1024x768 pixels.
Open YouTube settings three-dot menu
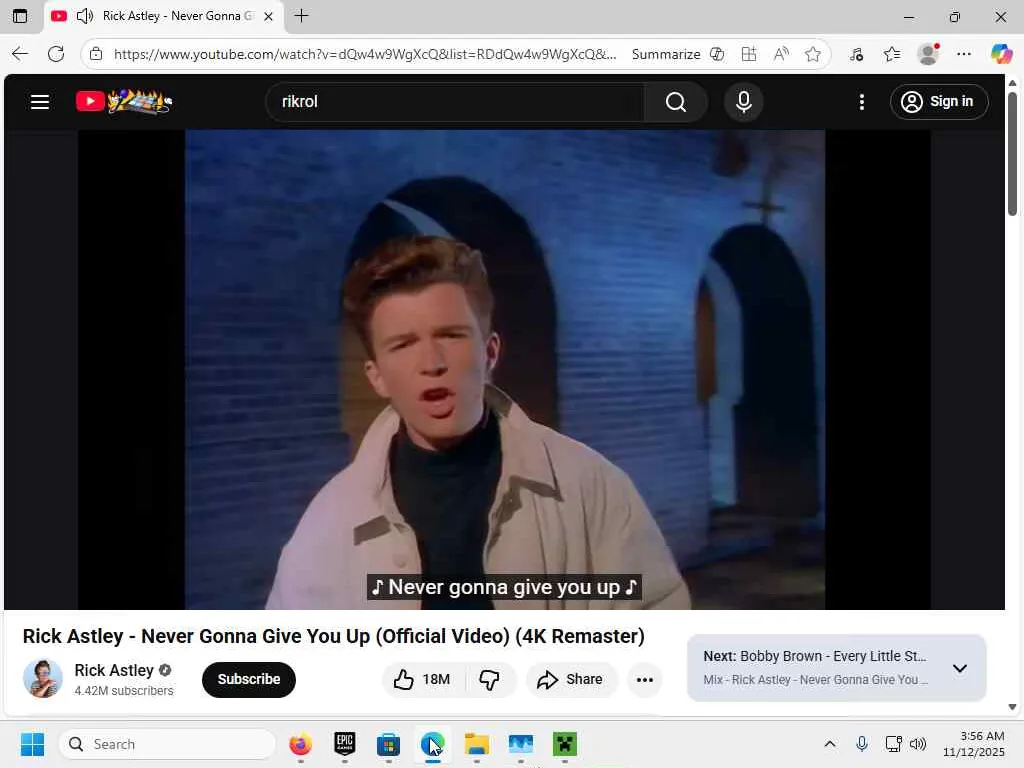861,102
